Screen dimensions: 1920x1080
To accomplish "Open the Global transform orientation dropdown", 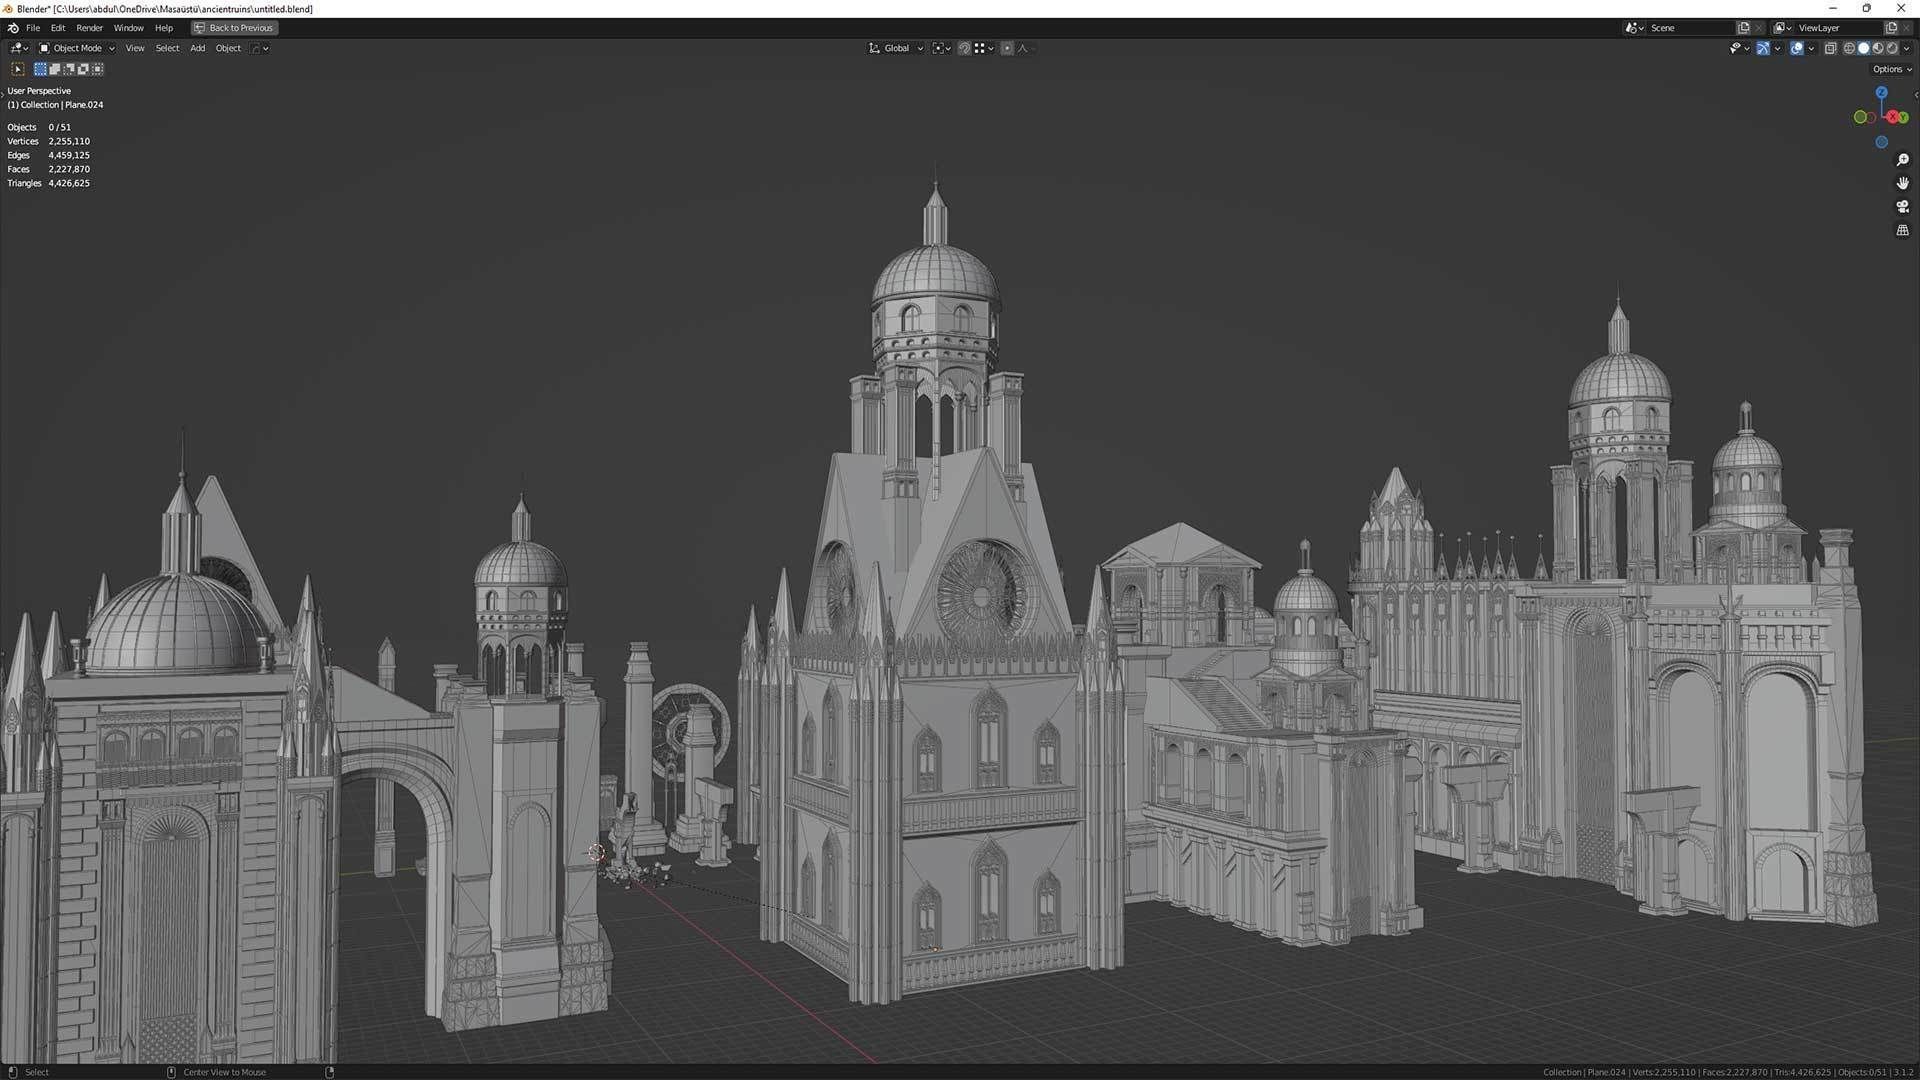I will click(x=895, y=48).
